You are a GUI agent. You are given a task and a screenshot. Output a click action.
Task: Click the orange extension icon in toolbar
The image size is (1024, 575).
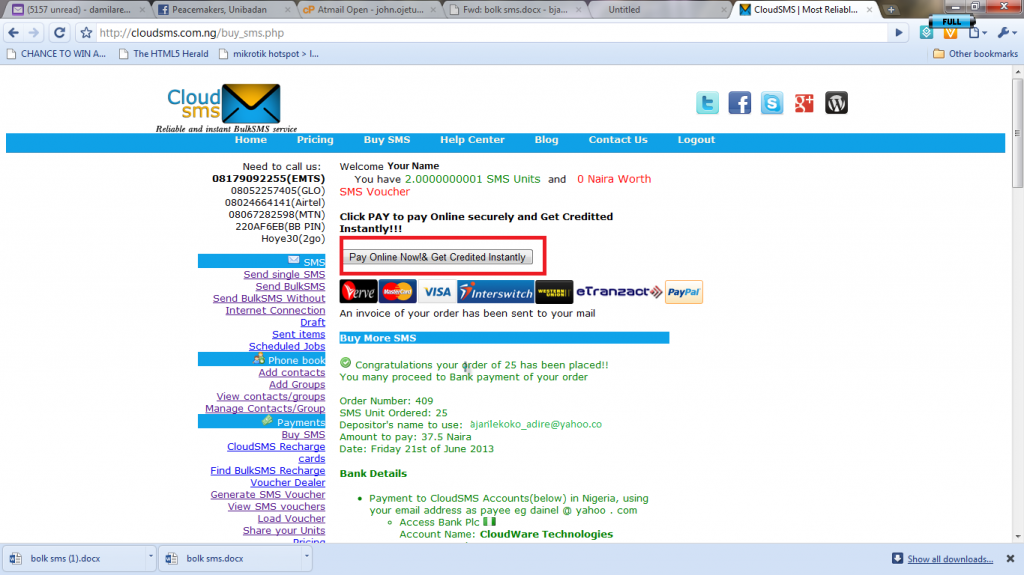pos(950,33)
